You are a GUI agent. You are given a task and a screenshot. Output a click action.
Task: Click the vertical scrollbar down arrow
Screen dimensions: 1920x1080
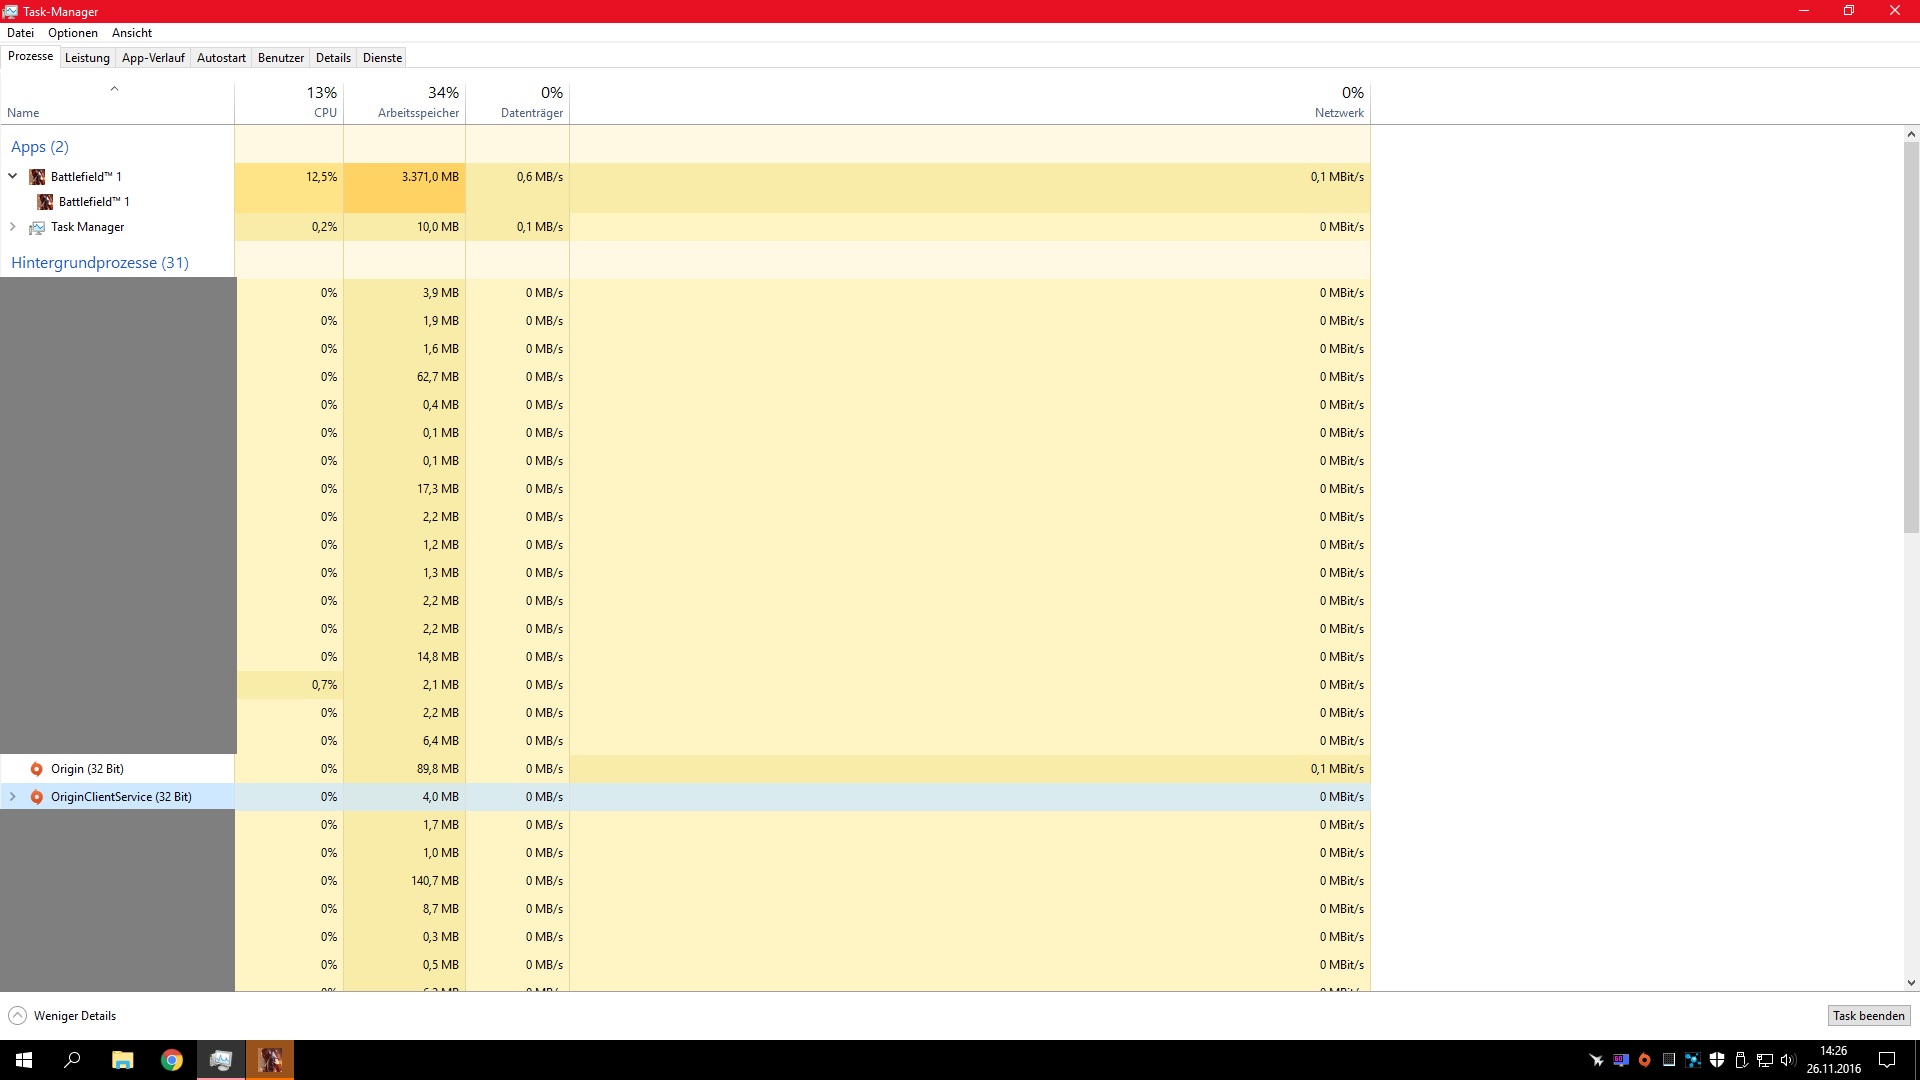(1911, 983)
